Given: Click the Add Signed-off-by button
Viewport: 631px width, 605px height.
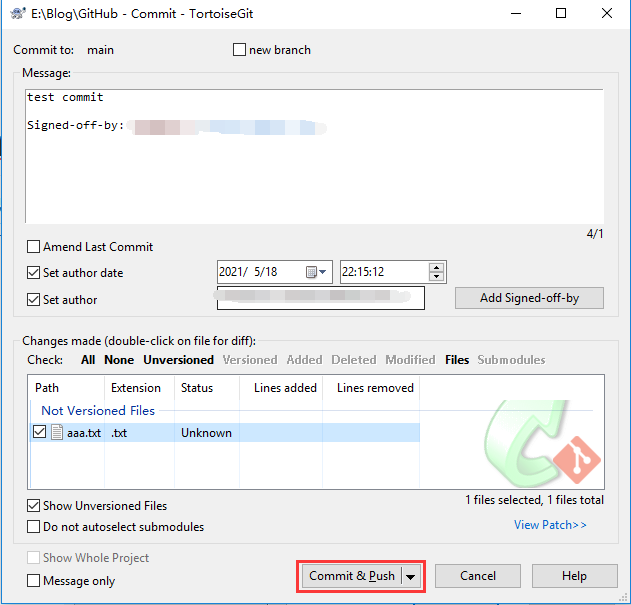Looking at the screenshot, I should (x=529, y=298).
